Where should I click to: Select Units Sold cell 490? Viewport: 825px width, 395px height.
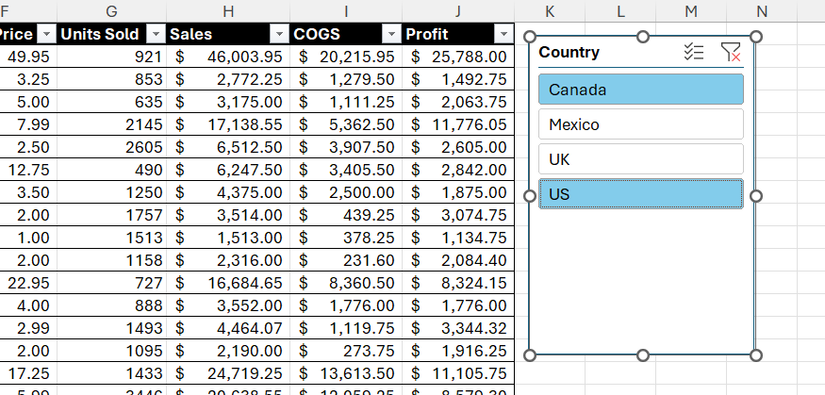(112, 170)
